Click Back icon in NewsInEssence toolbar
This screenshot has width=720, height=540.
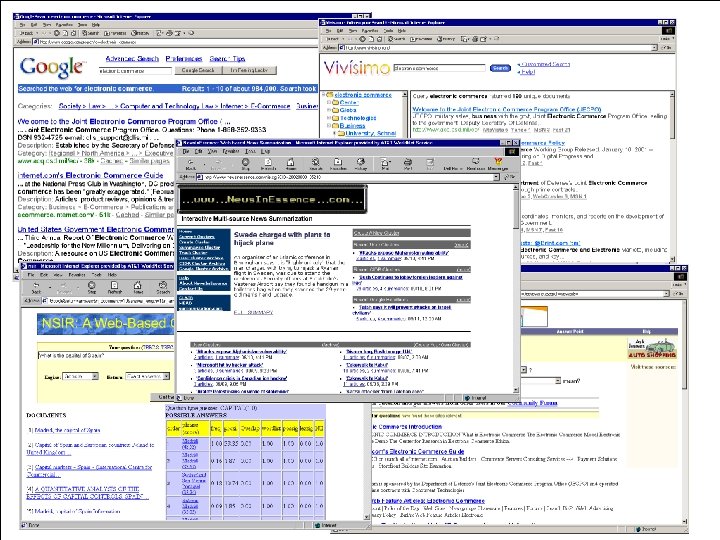(x=191, y=163)
